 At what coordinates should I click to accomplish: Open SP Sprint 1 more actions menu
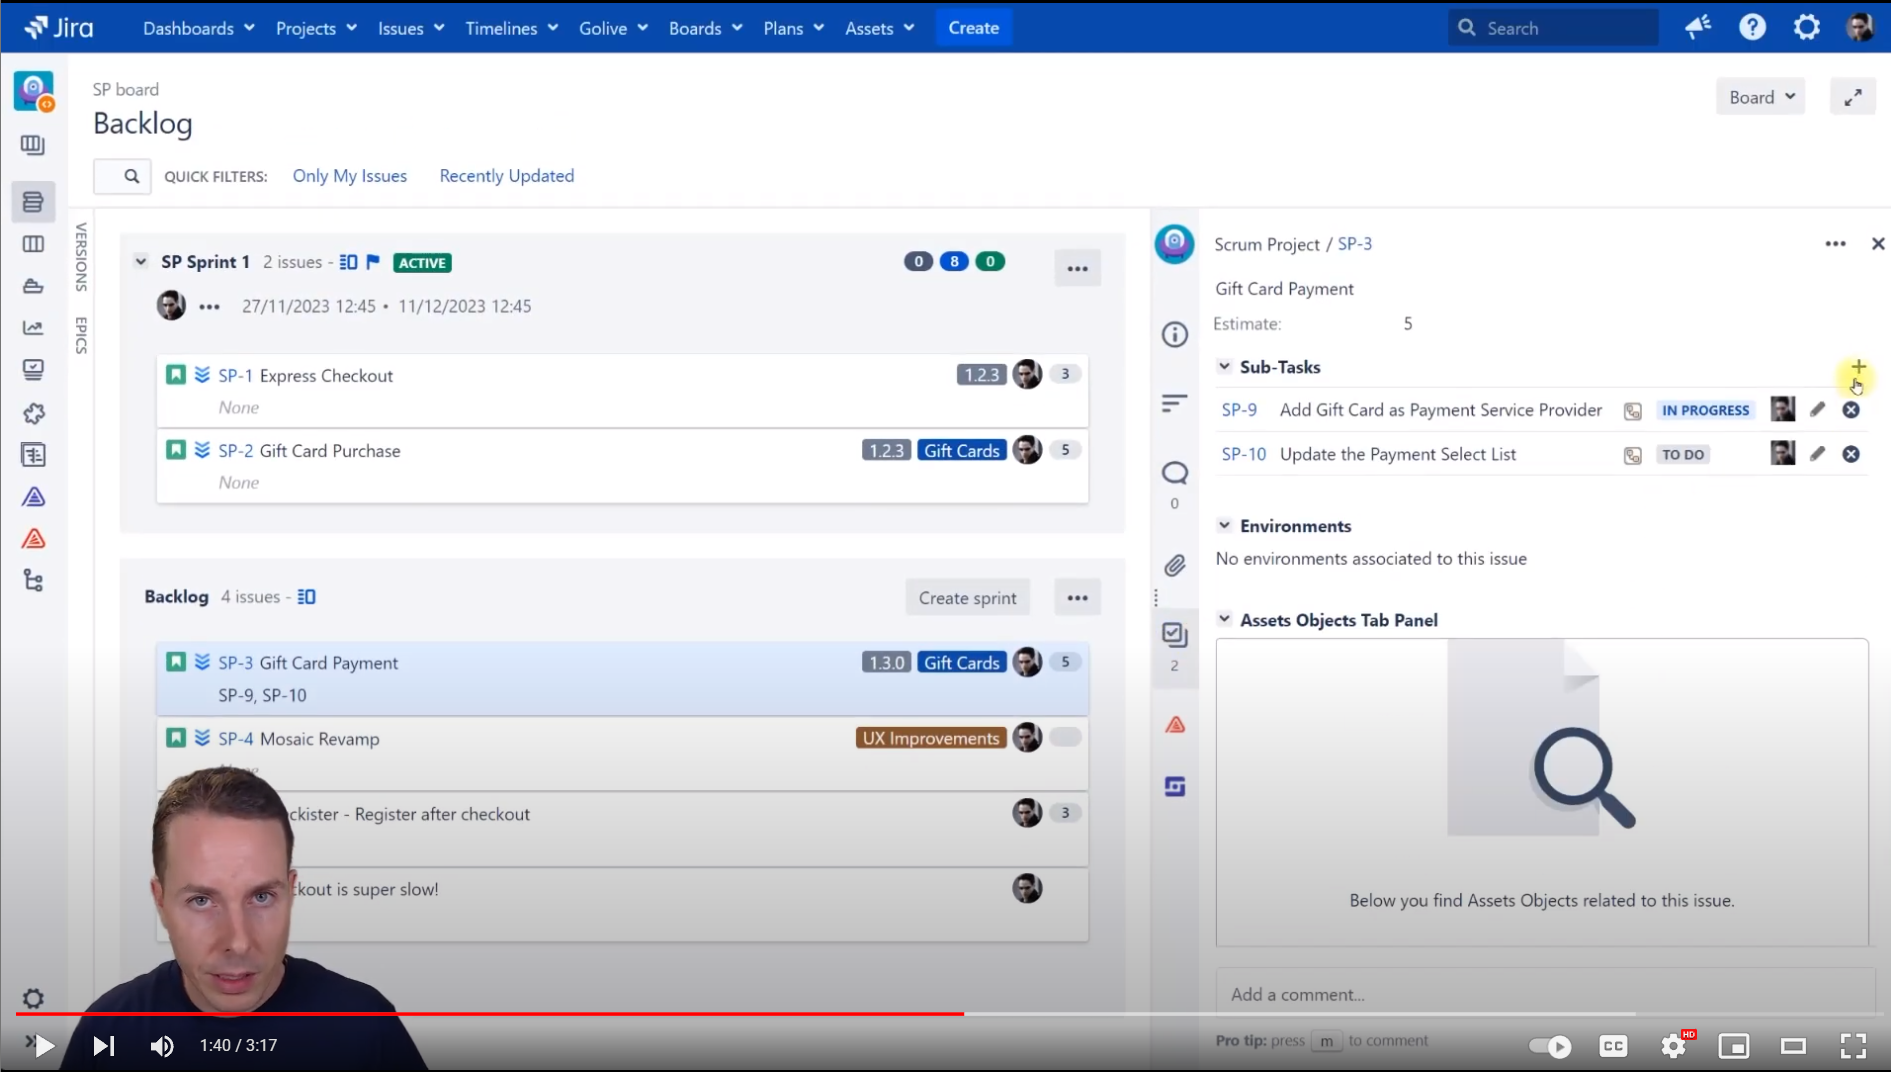1077,268
